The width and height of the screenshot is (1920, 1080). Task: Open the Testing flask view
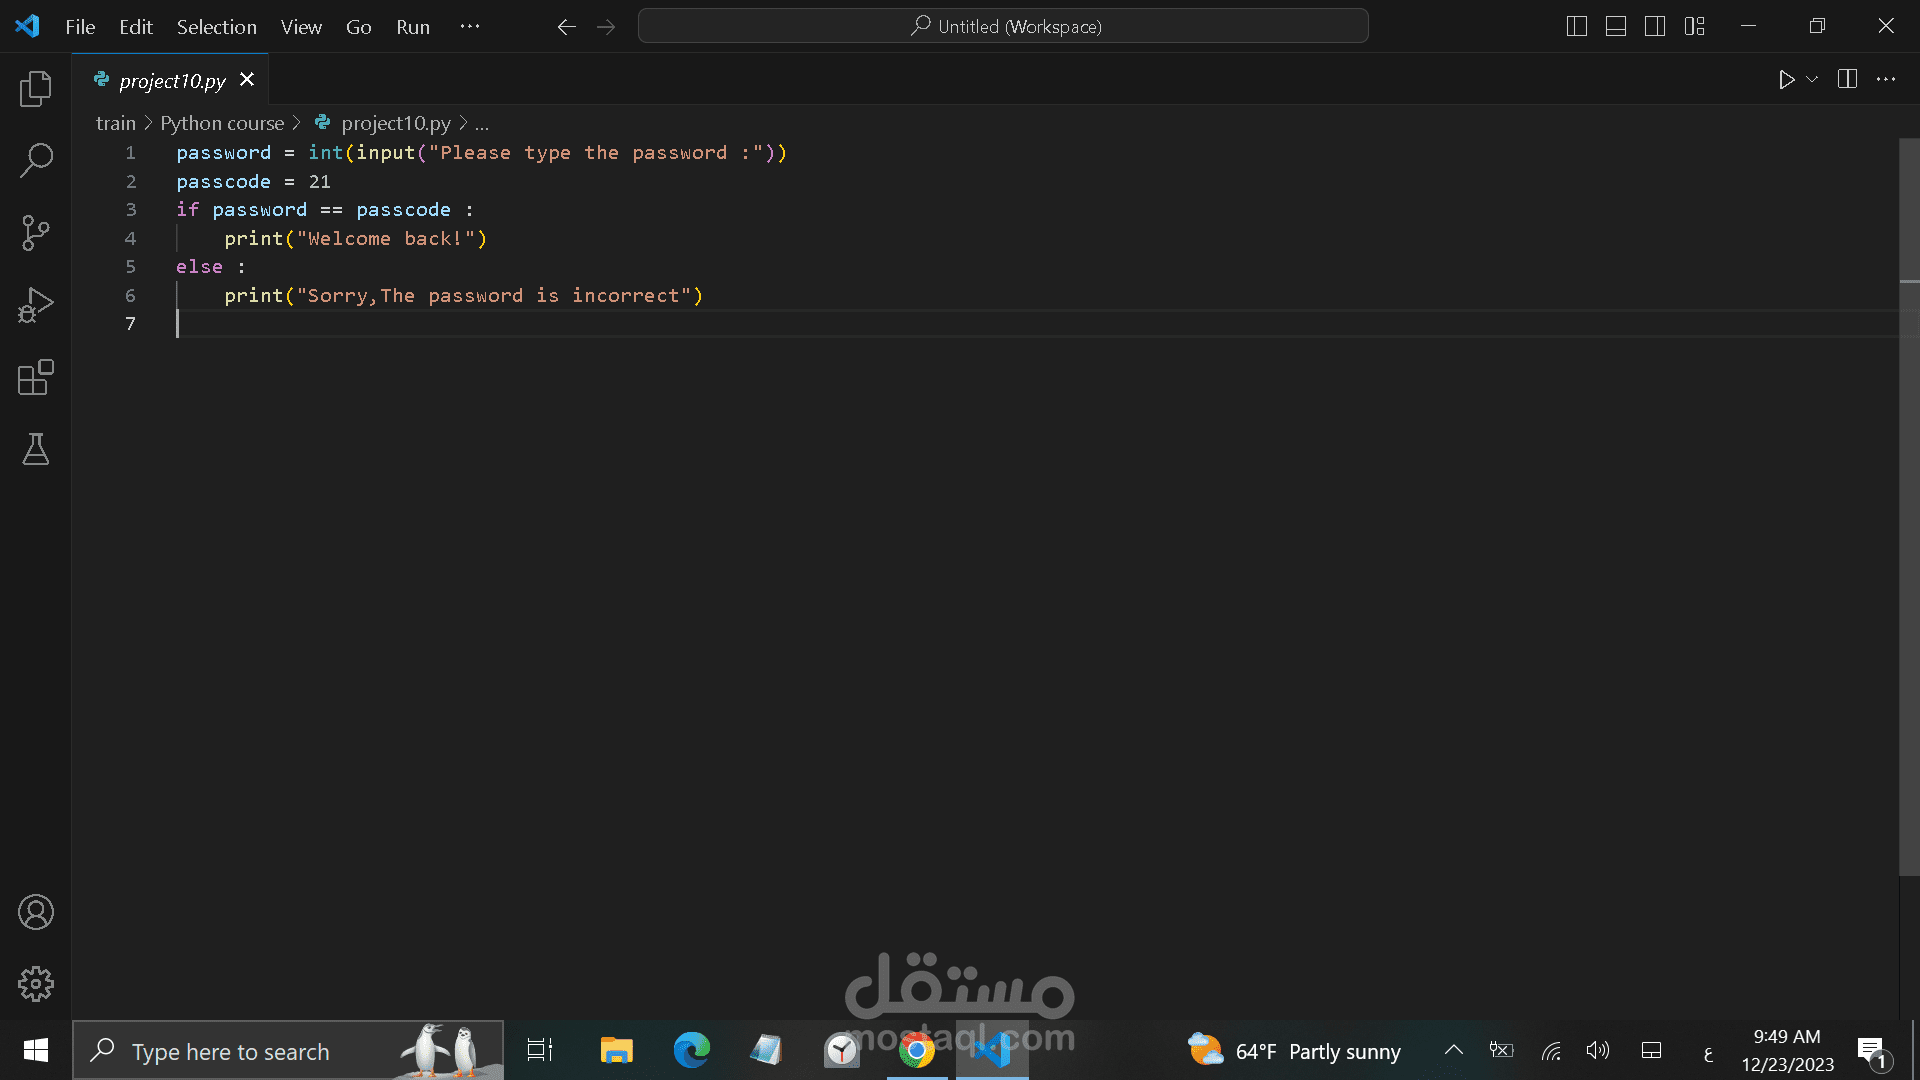coord(36,449)
